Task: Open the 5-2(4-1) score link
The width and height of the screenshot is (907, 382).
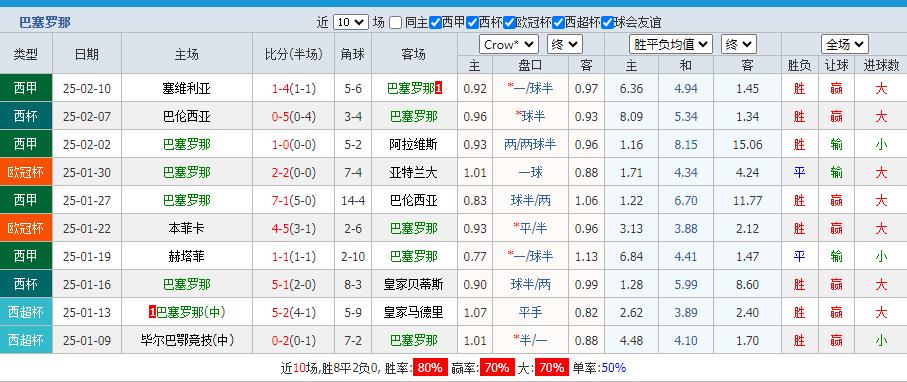Action: point(294,312)
